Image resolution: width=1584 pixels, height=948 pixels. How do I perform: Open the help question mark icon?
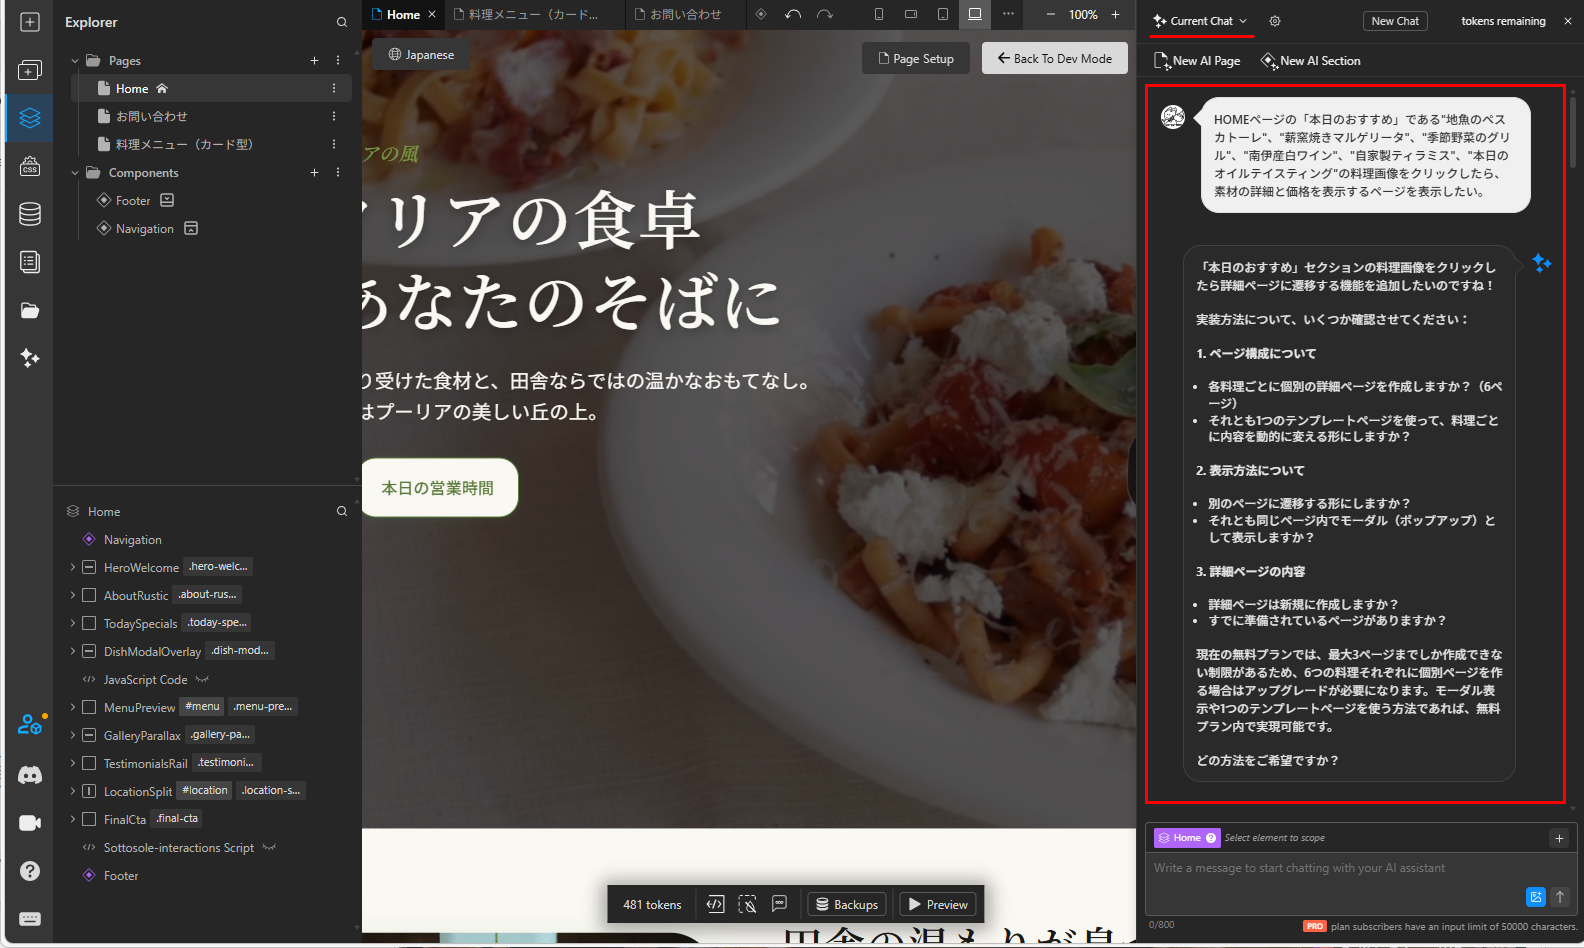coord(30,871)
